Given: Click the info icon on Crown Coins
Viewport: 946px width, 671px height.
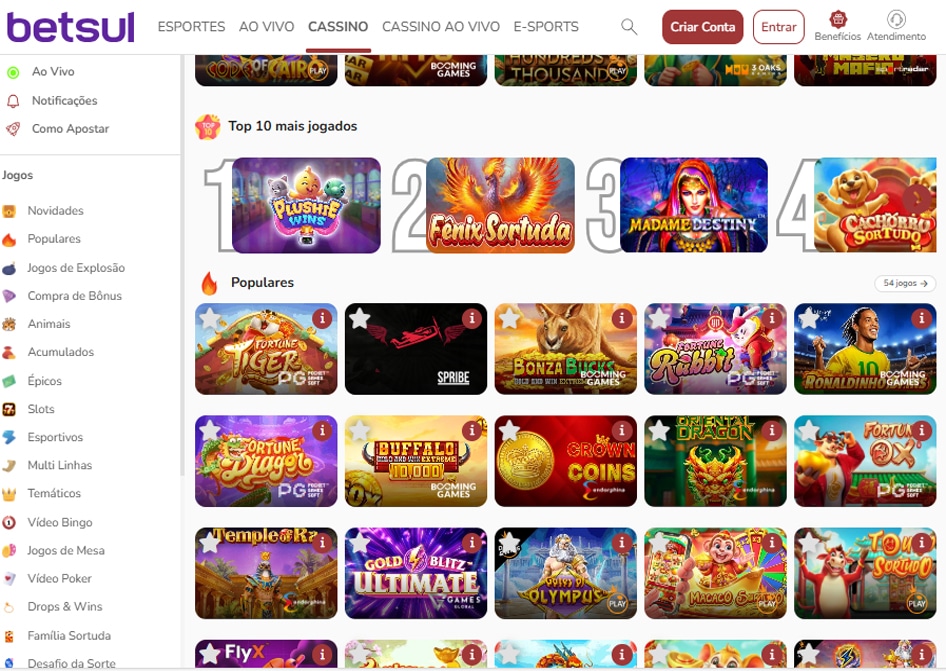Looking at the screenshot, I should click(x=621, y=430).
